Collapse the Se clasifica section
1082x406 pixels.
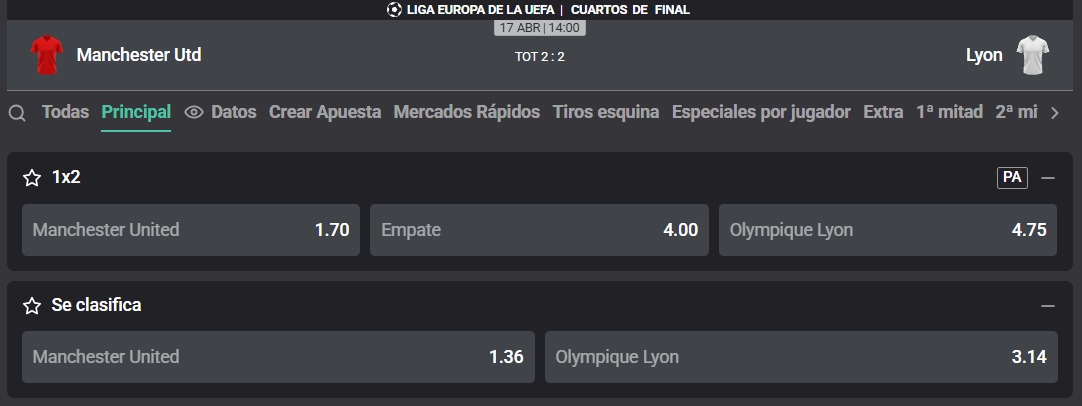point(1048,306)
